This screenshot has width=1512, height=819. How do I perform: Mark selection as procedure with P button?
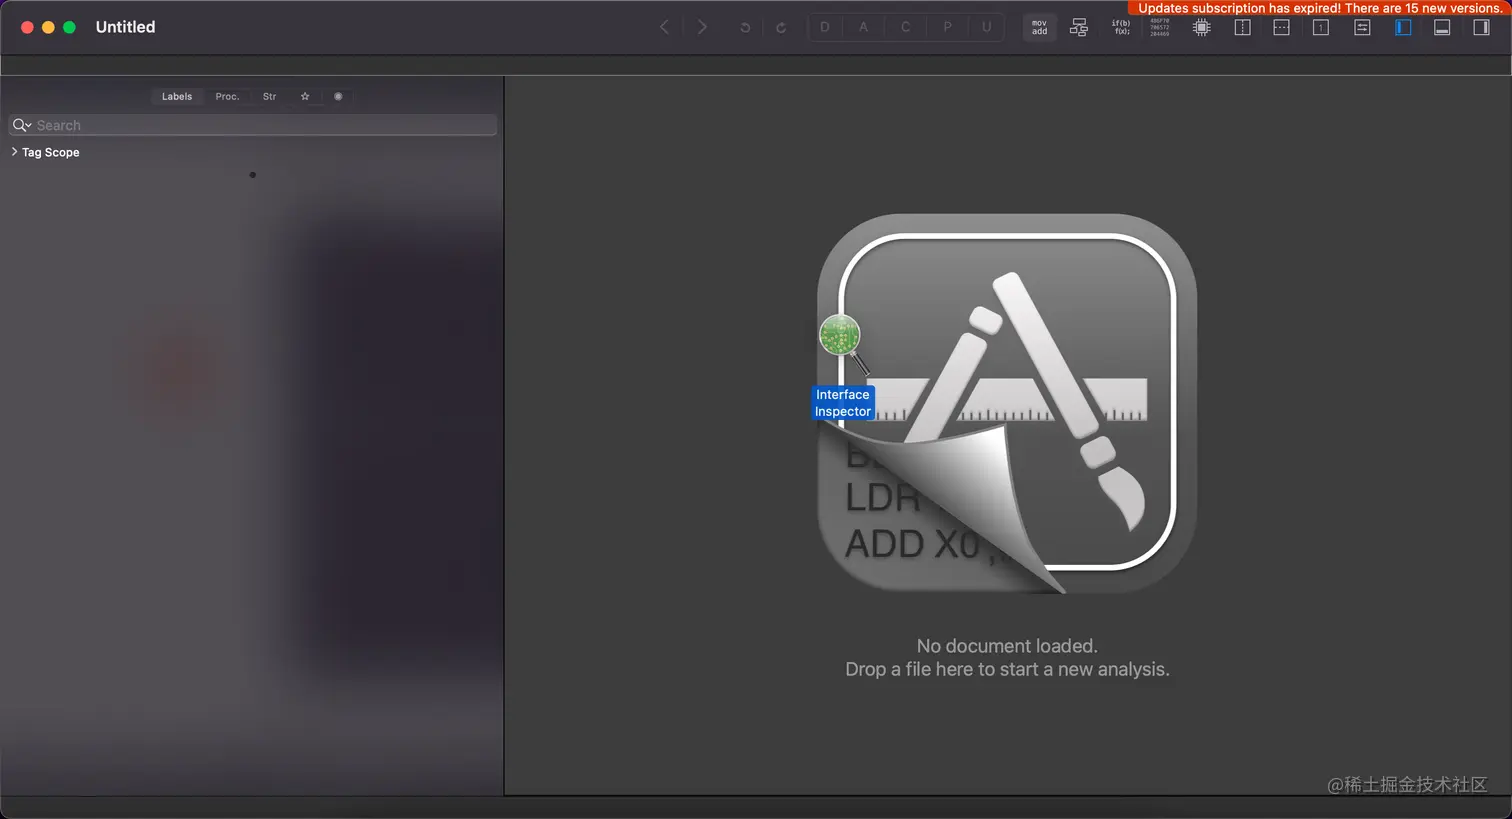(x=947, y=27)
